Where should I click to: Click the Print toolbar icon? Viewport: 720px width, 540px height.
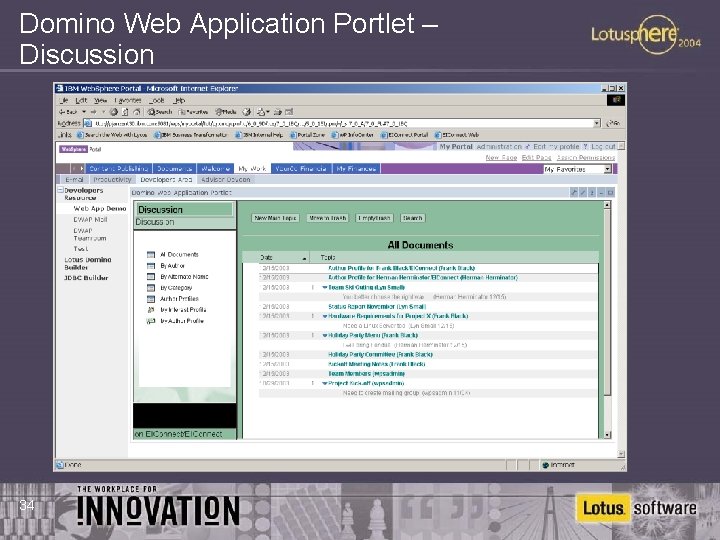pyautogui.click(x=278, y=112)
